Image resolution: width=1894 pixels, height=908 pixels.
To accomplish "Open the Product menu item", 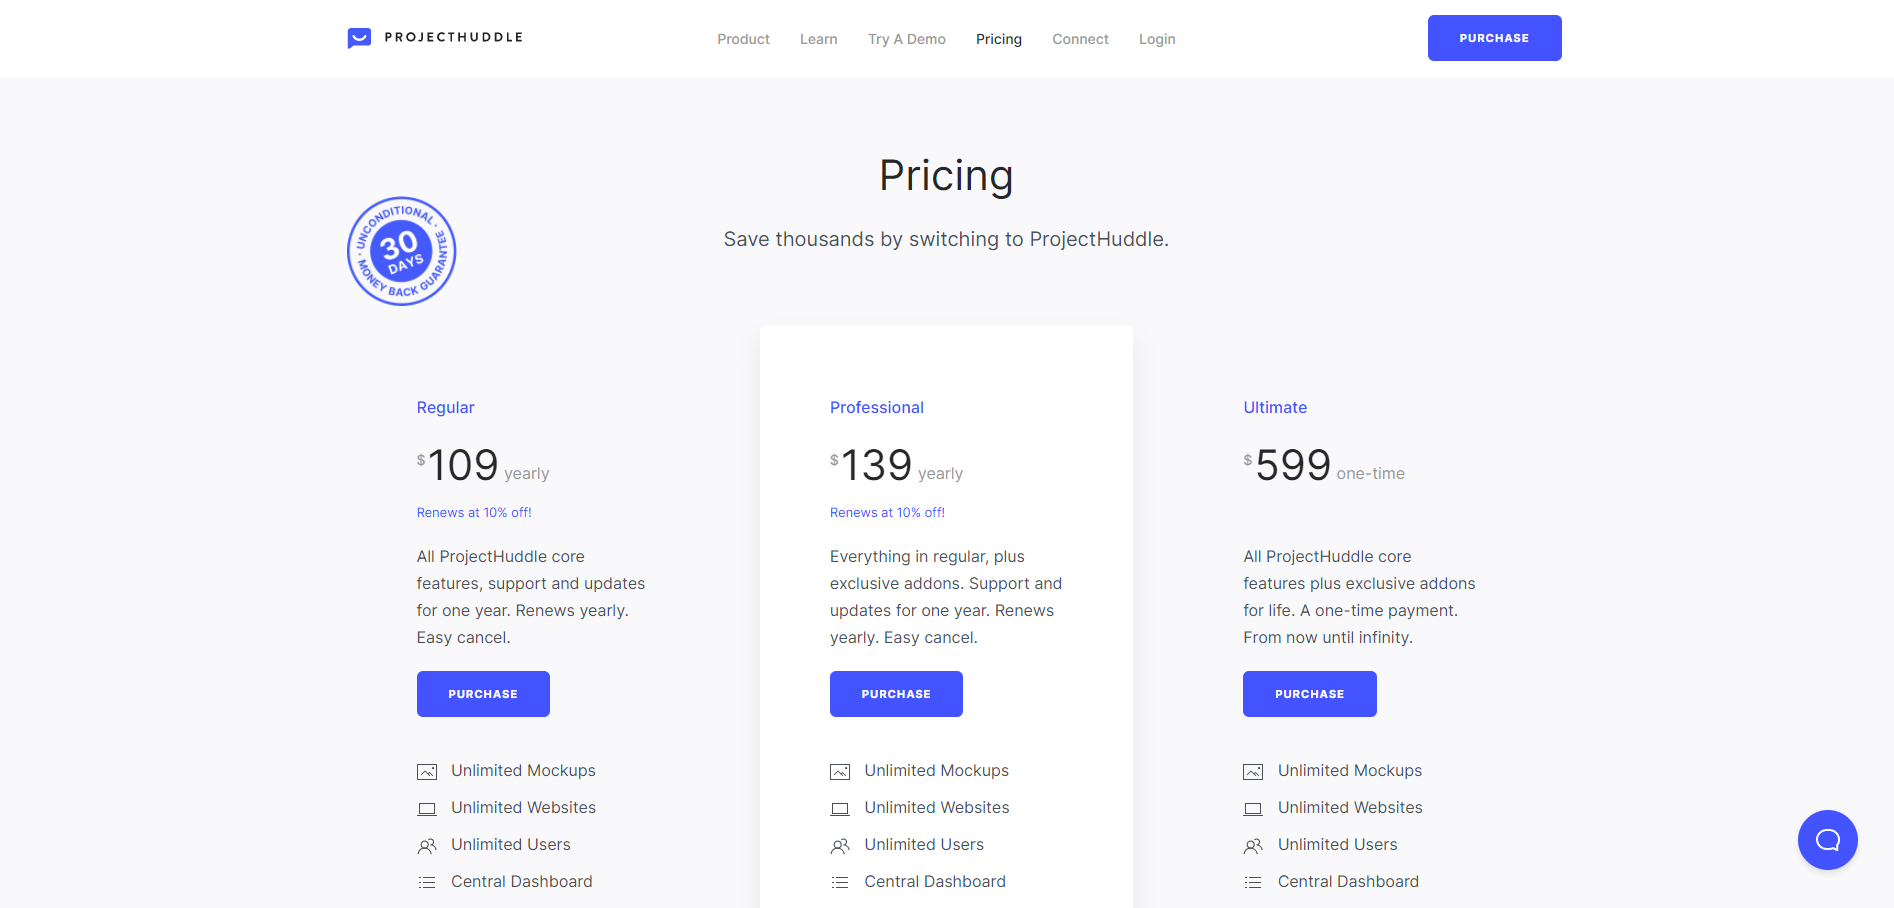I will tap(743, 39).
